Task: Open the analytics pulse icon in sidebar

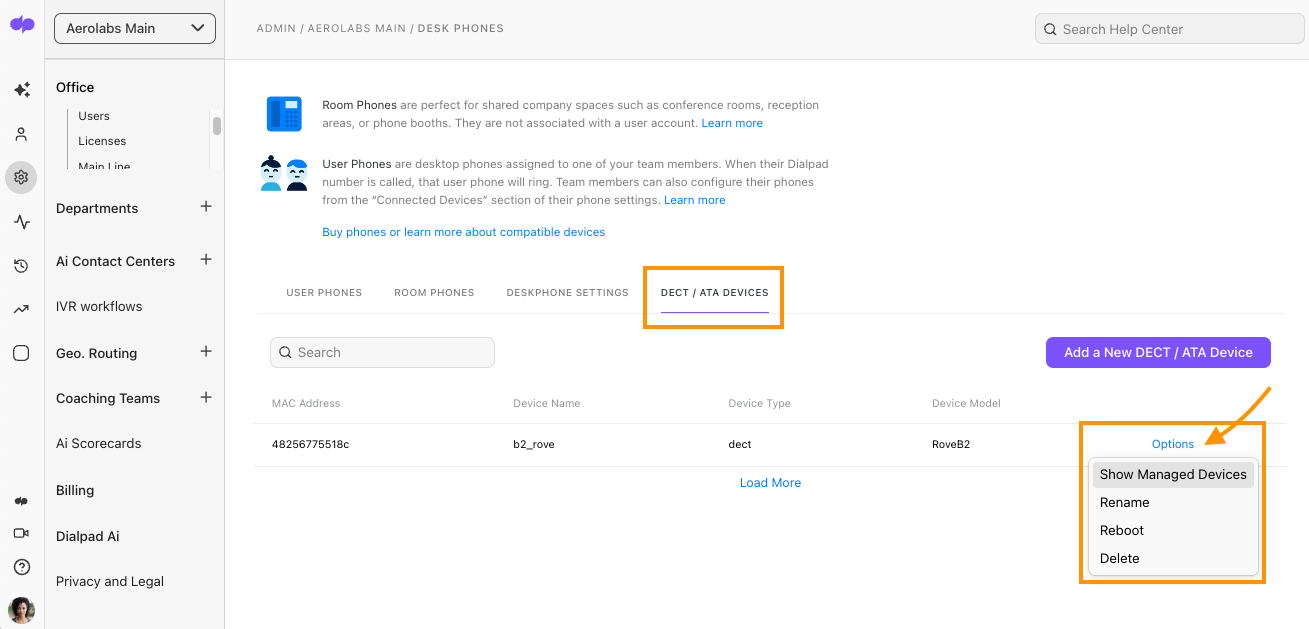Action: (x=21, y=222)
